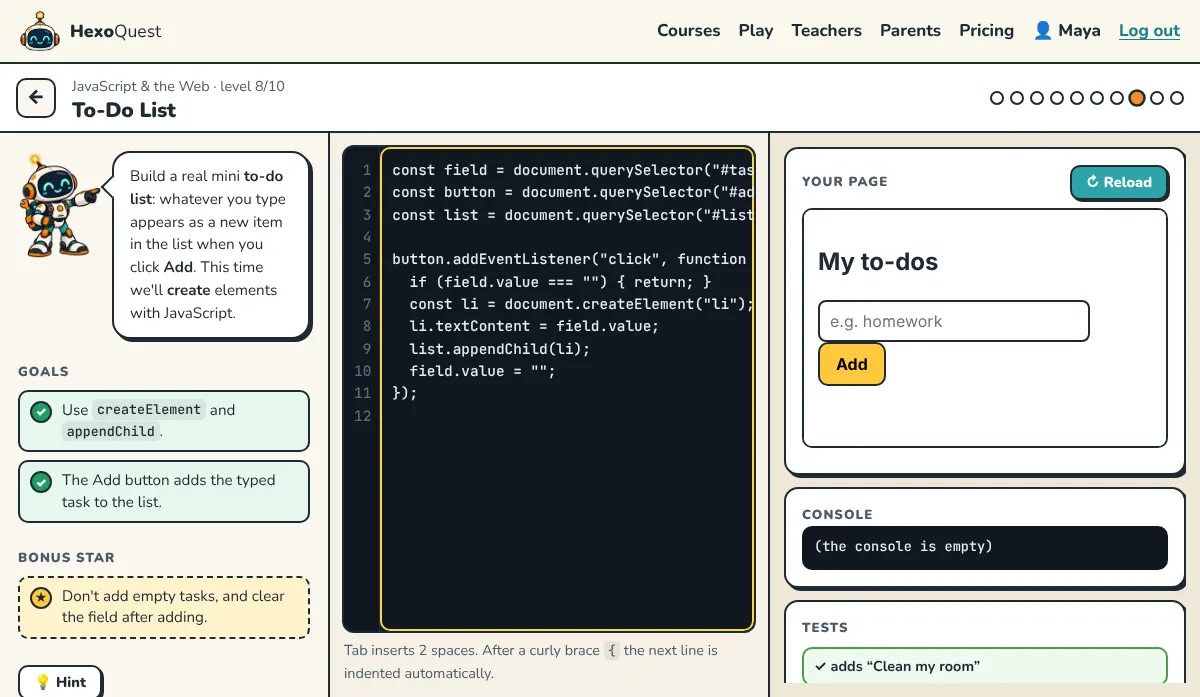Click the robot mascot pointing at speech bubble

[x=60, y=204]
